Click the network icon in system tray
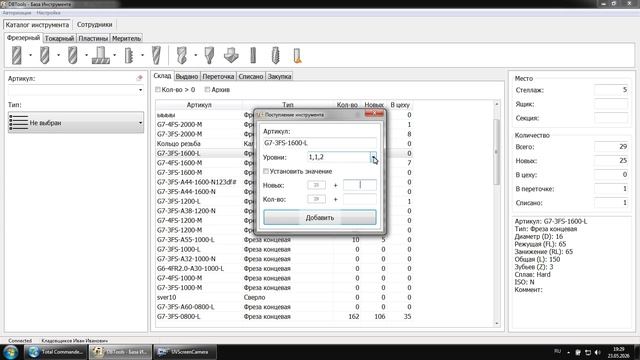 (x=588, y=352)
